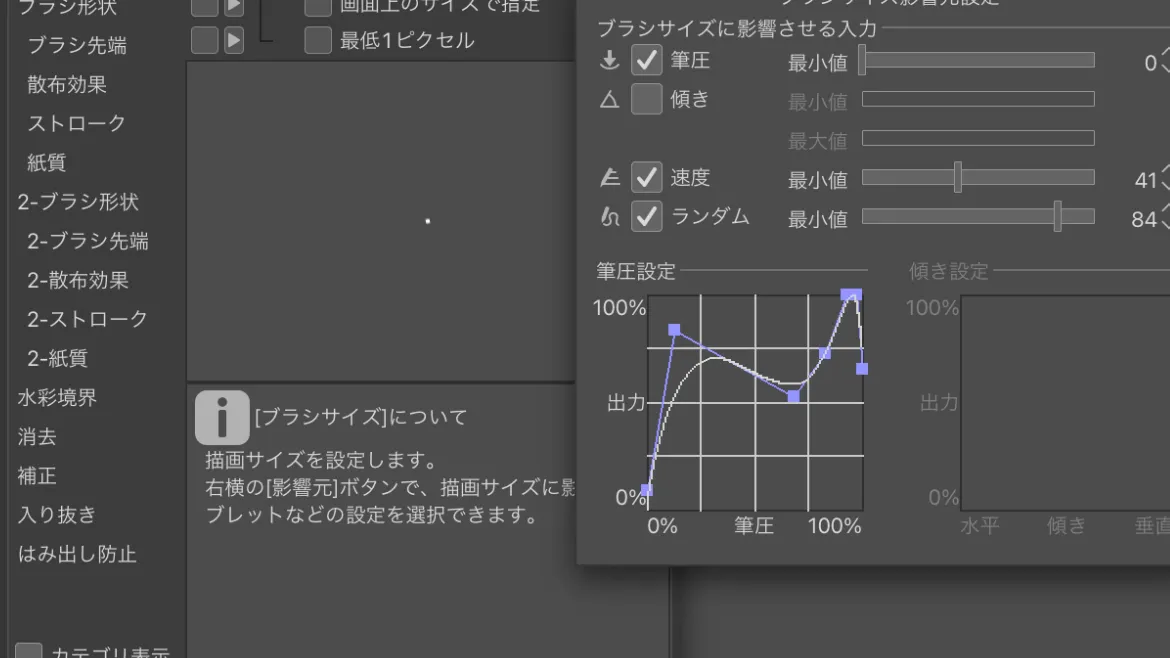Enable the 傾き checkbox
Screen dimensions: 1170x658
pyautogui.click(x=647, y=98)
